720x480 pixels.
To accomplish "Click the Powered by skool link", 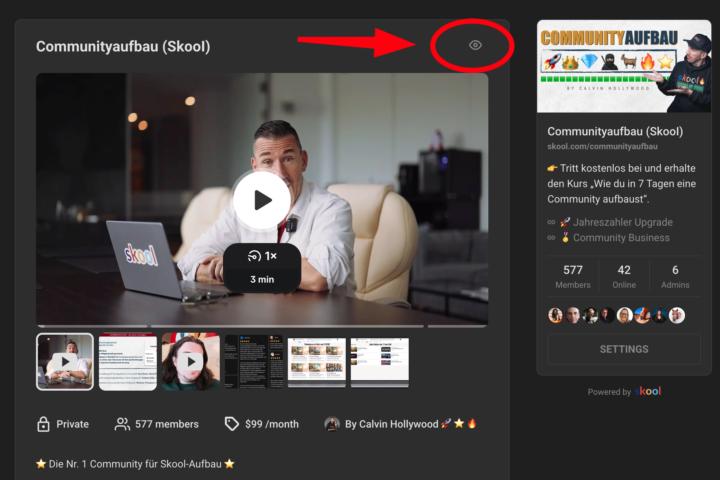I will pyautogui.click(x=624, y=392).
